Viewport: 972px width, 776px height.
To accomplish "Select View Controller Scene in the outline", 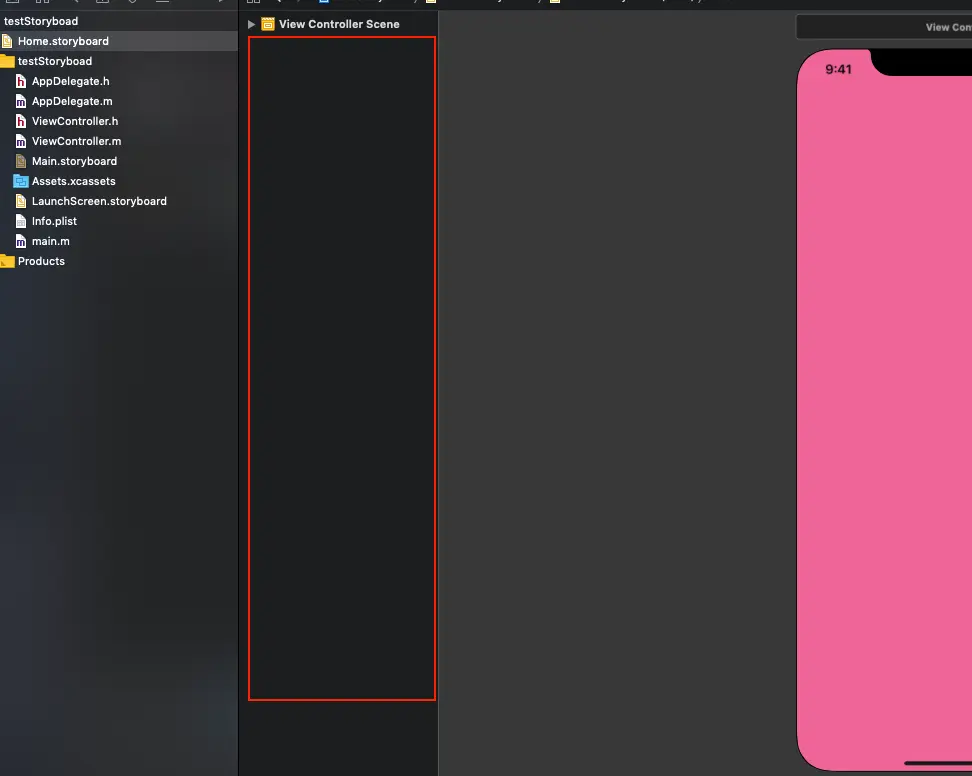I will [339, 24].
